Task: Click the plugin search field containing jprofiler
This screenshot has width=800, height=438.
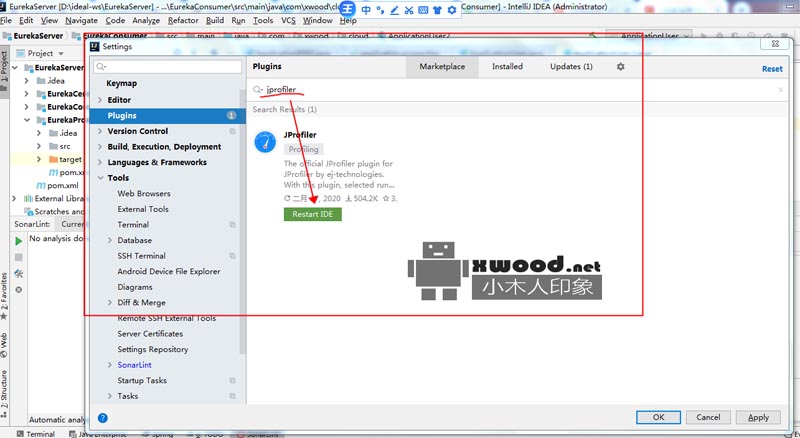Action: [515, 89]
